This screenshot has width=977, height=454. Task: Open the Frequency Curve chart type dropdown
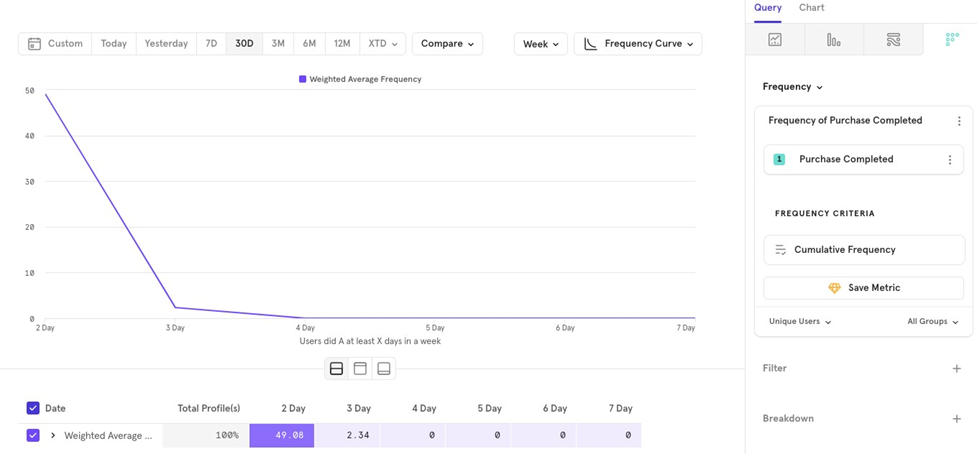tap(638, 44)
